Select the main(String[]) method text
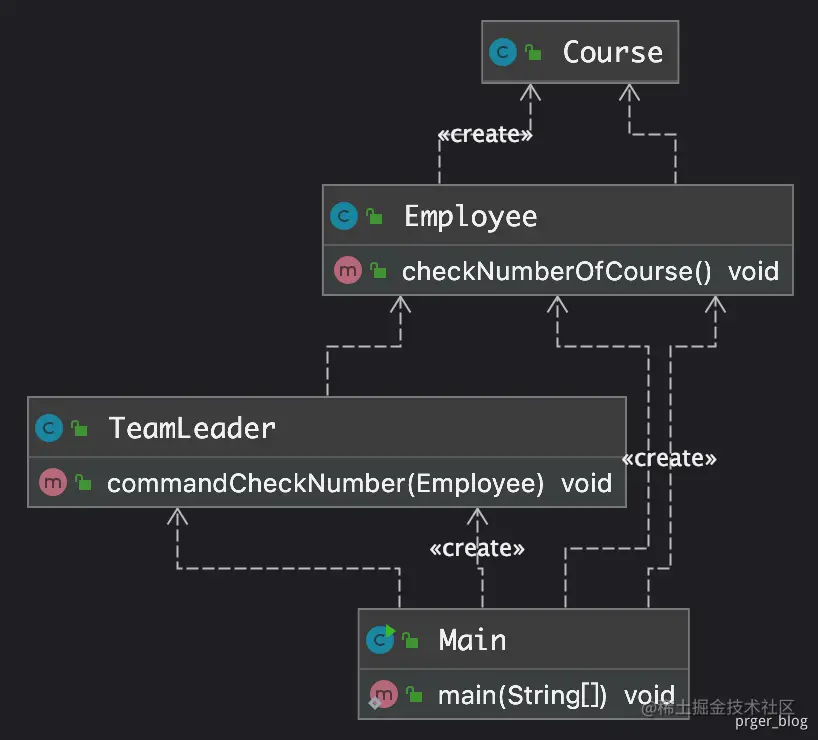This screenshot has height=740, width=818. pos(522,696)
